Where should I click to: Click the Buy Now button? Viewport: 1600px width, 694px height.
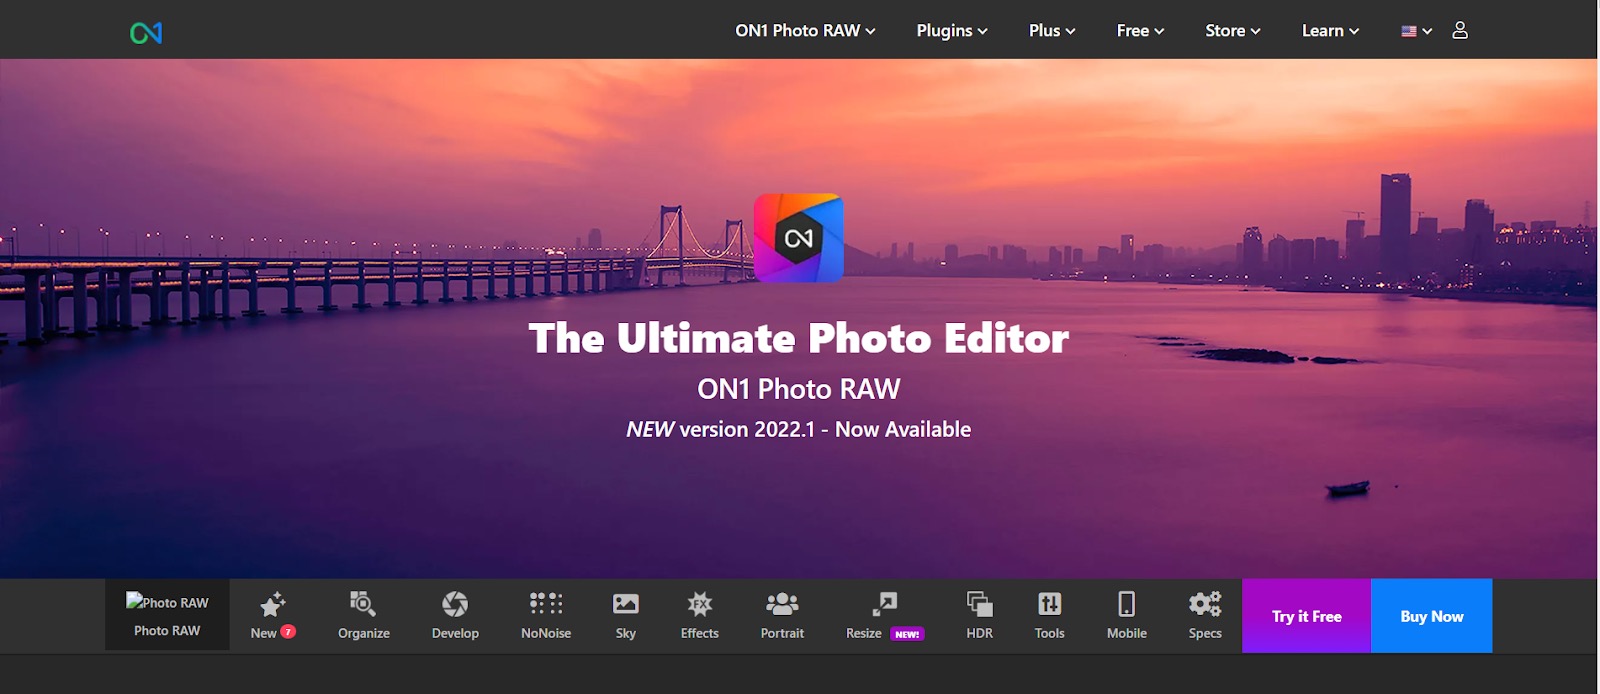click(x=1432, y=616)
